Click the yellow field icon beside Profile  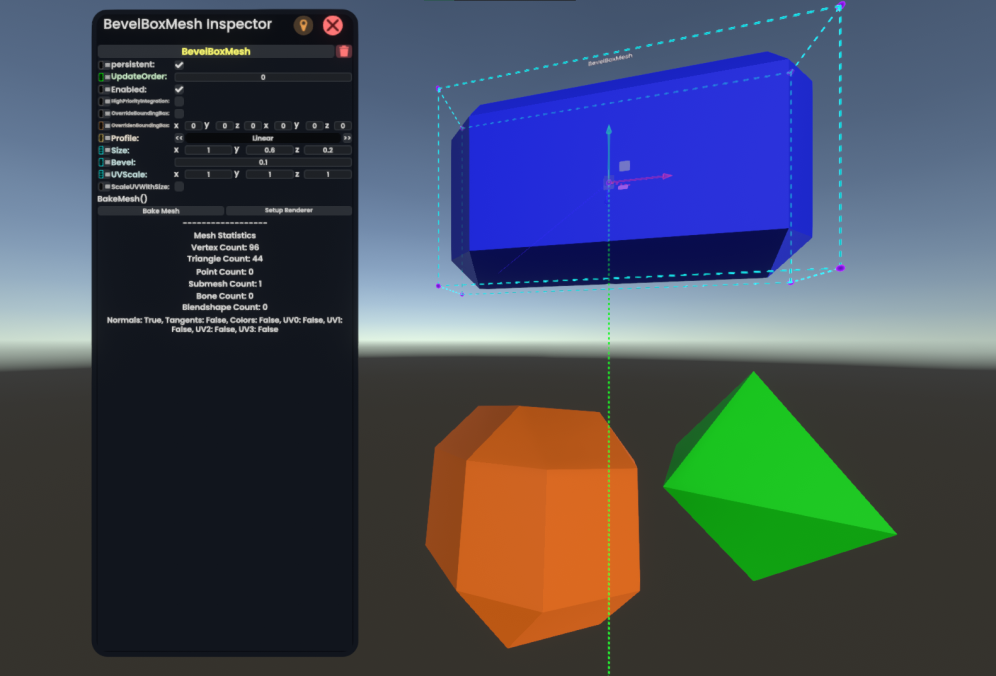[101, 138]
